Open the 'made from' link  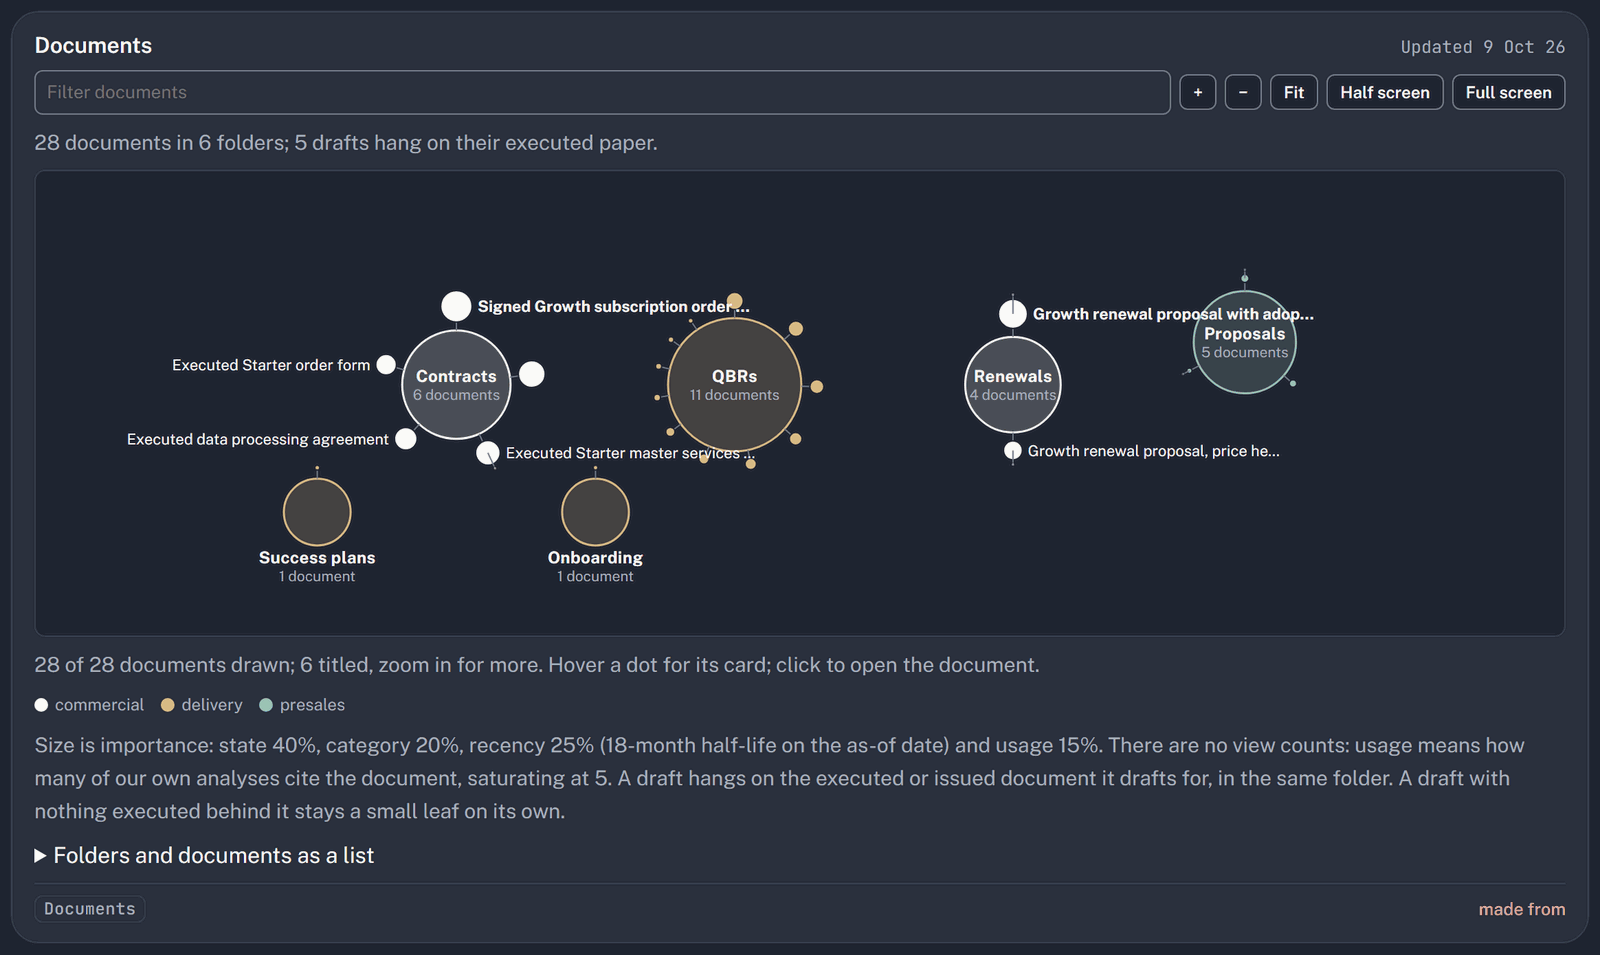click(x=1522, y=909)
